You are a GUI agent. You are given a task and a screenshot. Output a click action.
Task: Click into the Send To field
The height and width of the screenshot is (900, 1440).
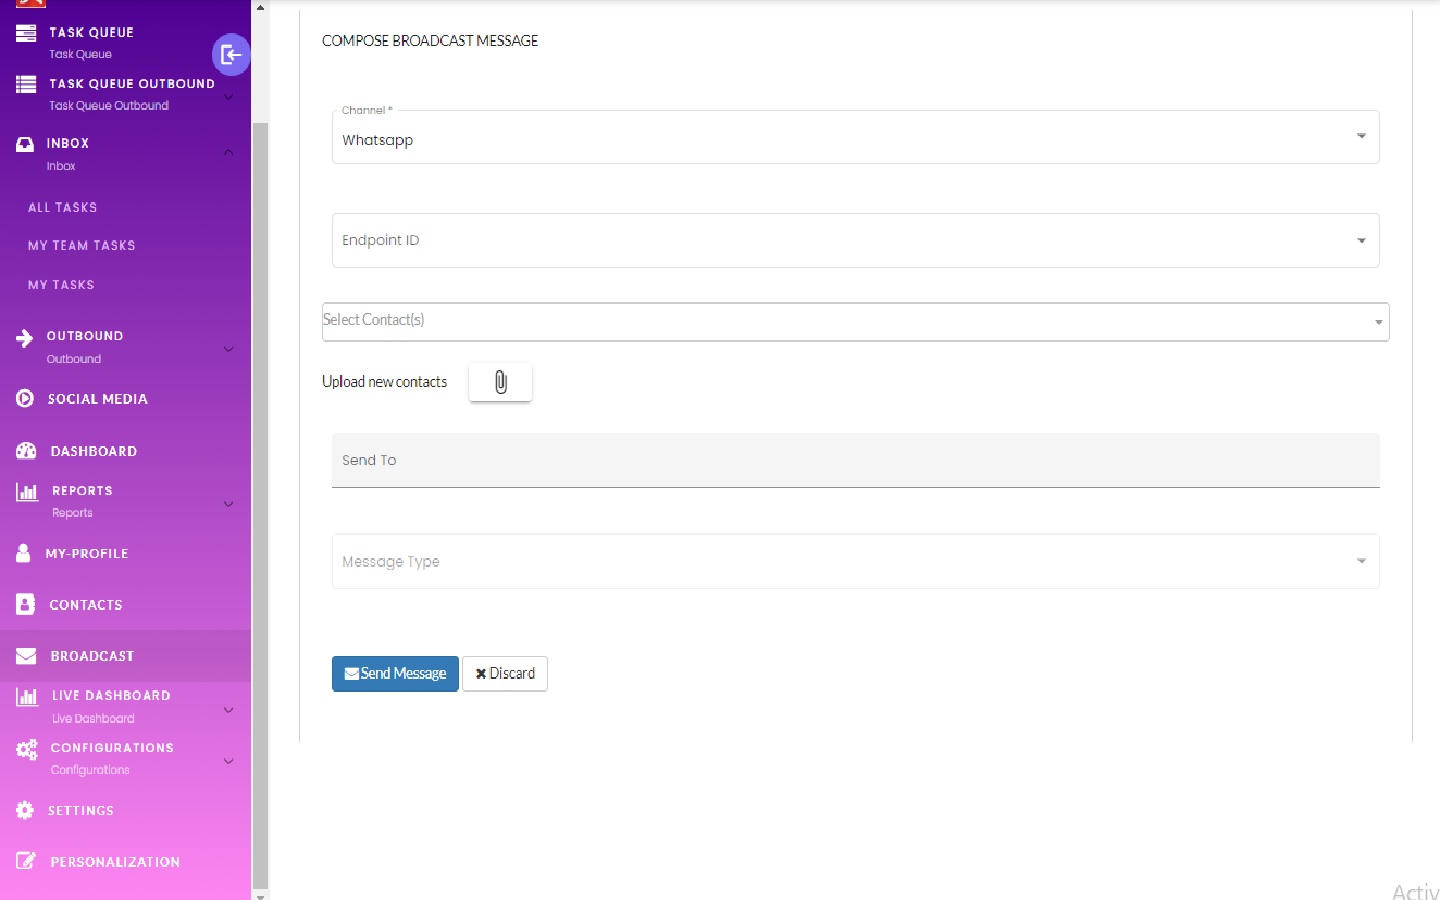855,460
